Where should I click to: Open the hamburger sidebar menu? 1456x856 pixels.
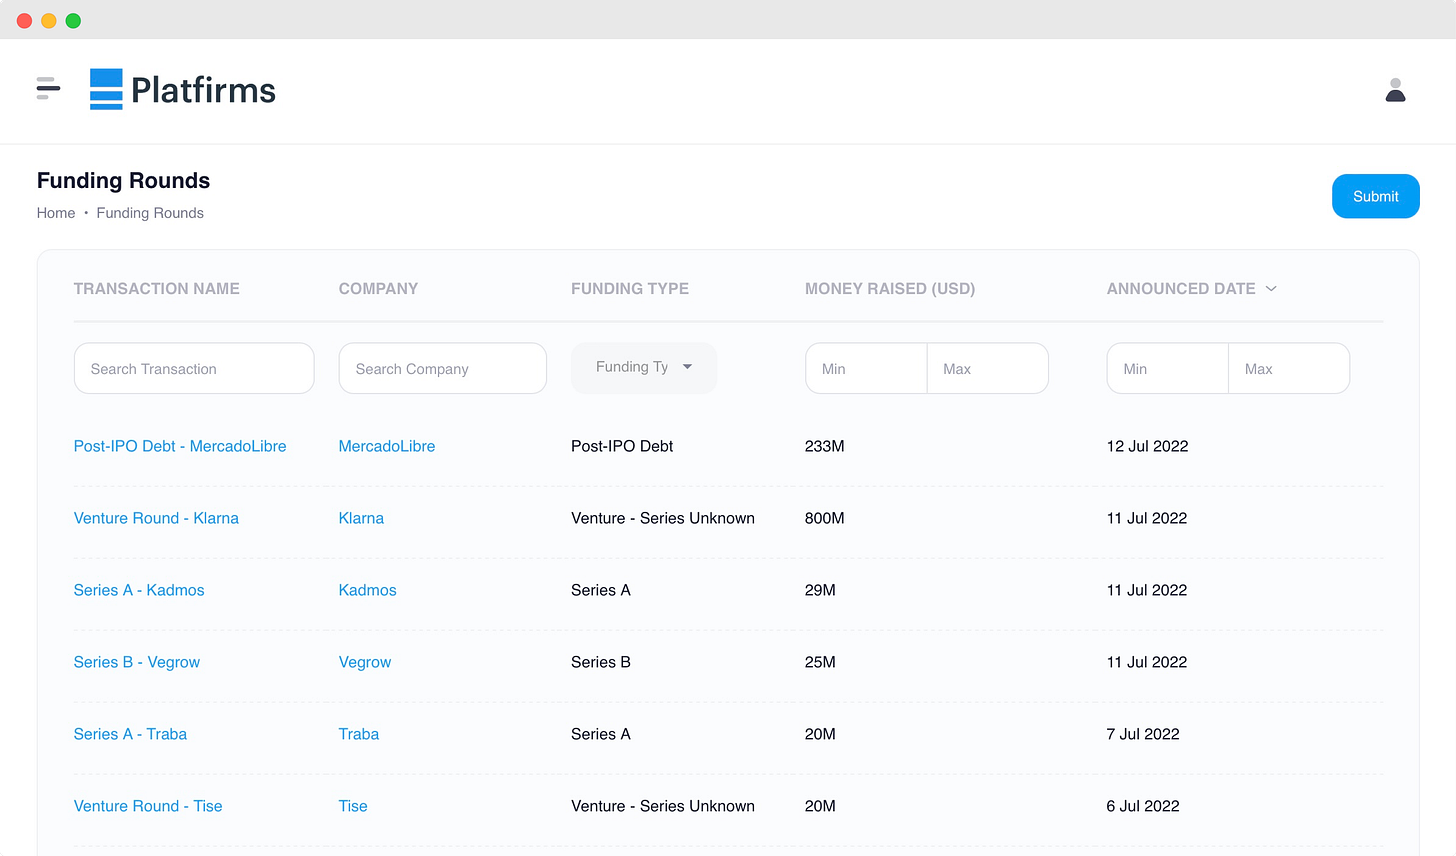pyautogui.click(x=48, y=88)
